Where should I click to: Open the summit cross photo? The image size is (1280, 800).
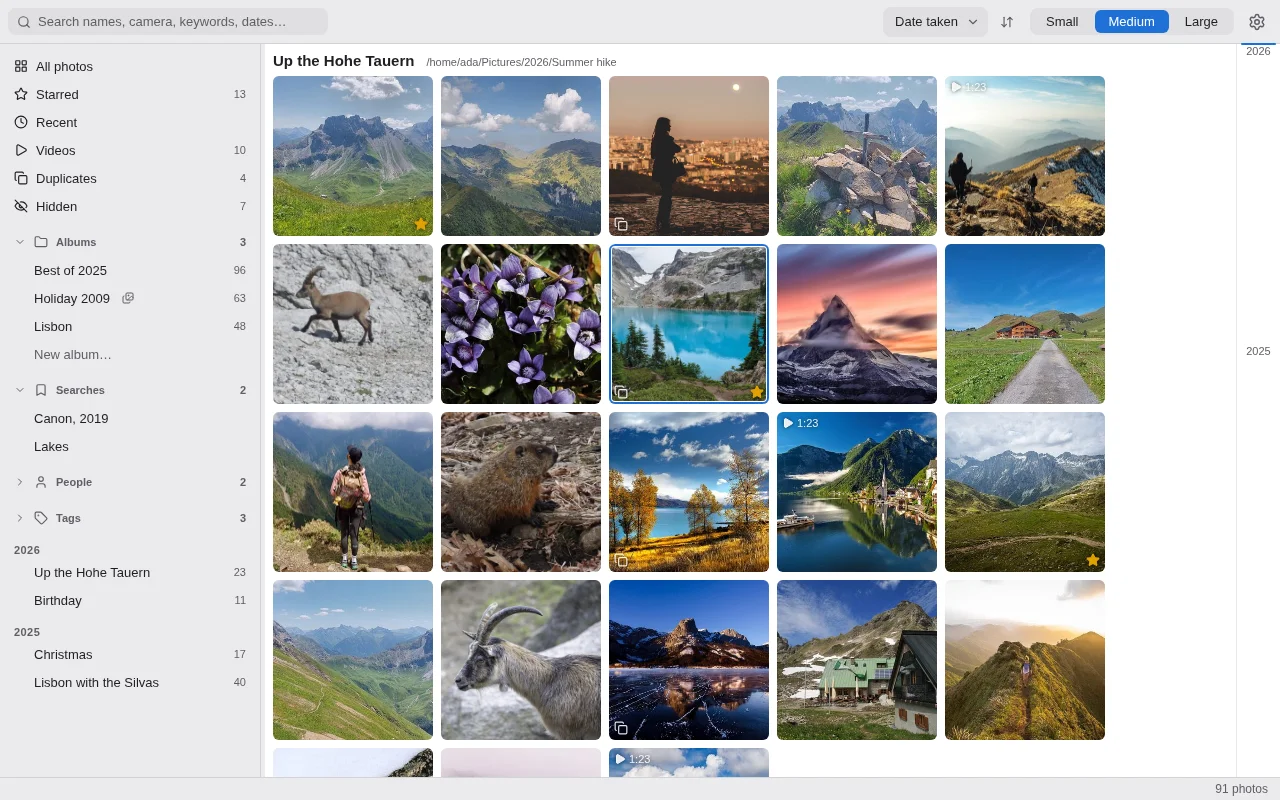click(x=857, y=156)
